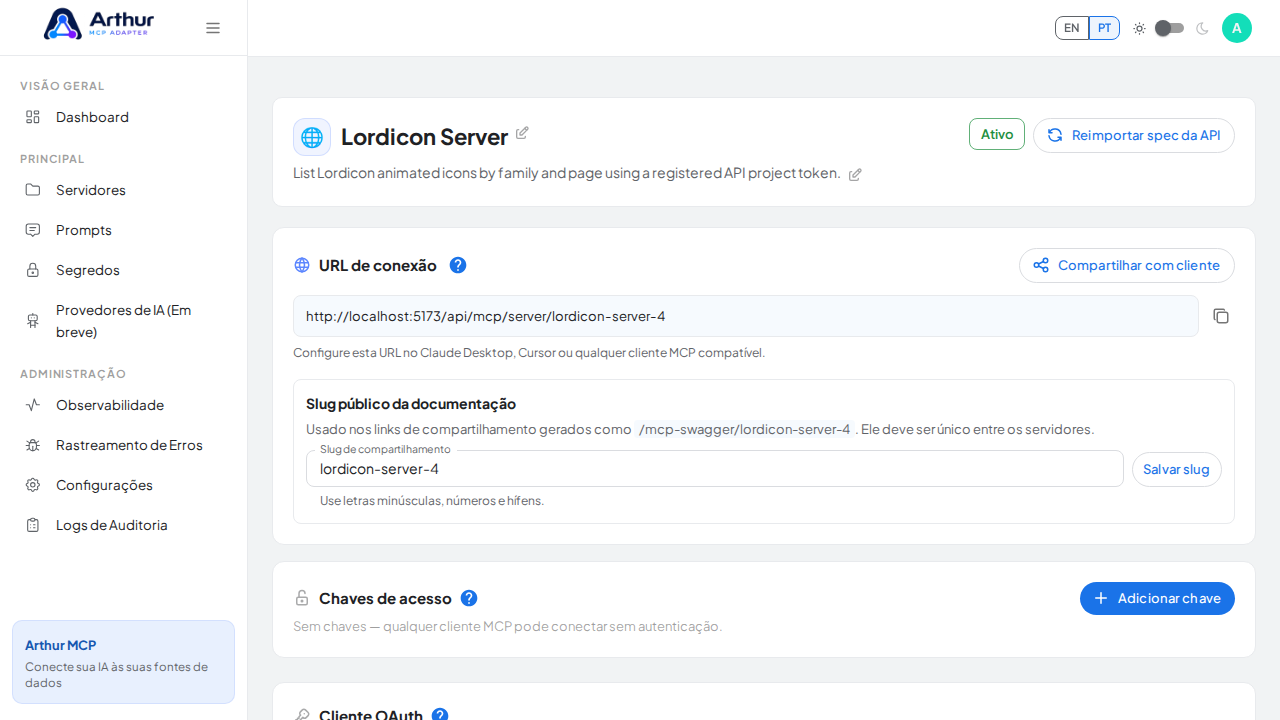Click the Ativo status badge

[997, 134]
